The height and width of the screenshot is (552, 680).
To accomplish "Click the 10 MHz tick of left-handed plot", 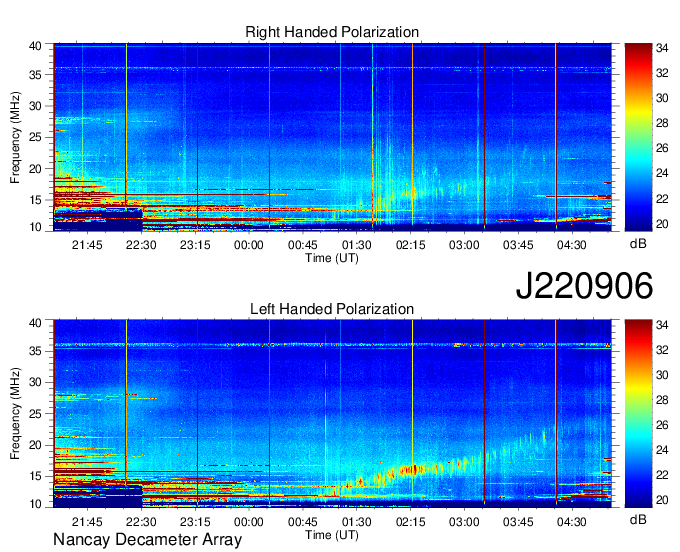I will pyautogui.click(x=36, y=503).
